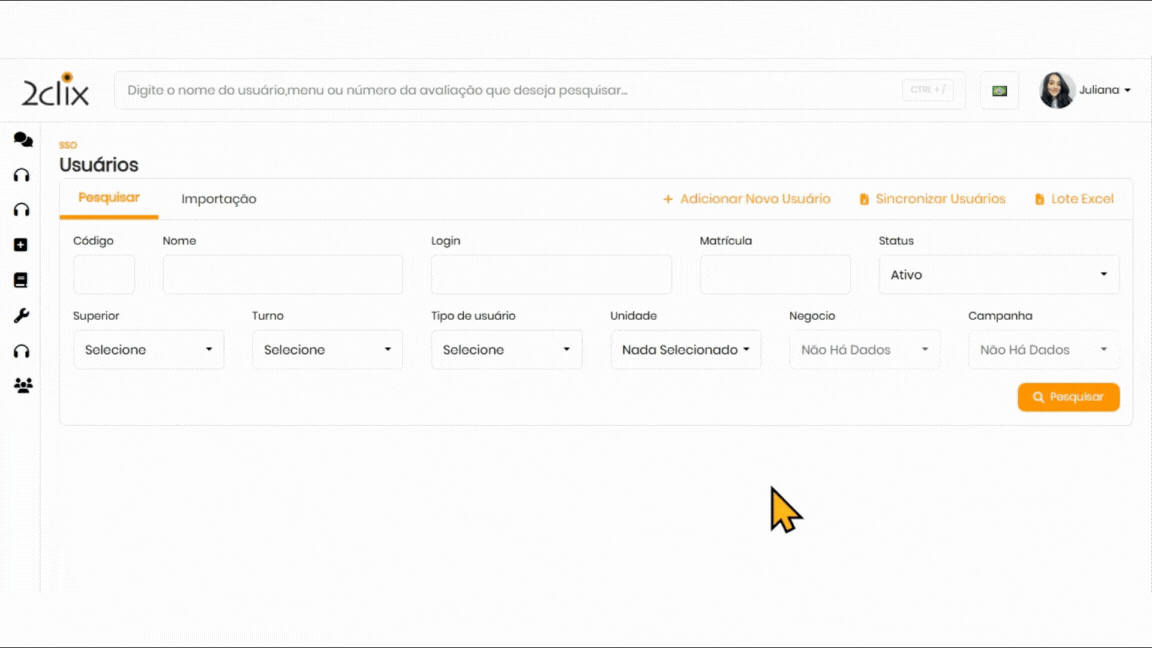Select the Pesquisar tab
This screenshot has height=648, width=1152.
pos(109,198)
